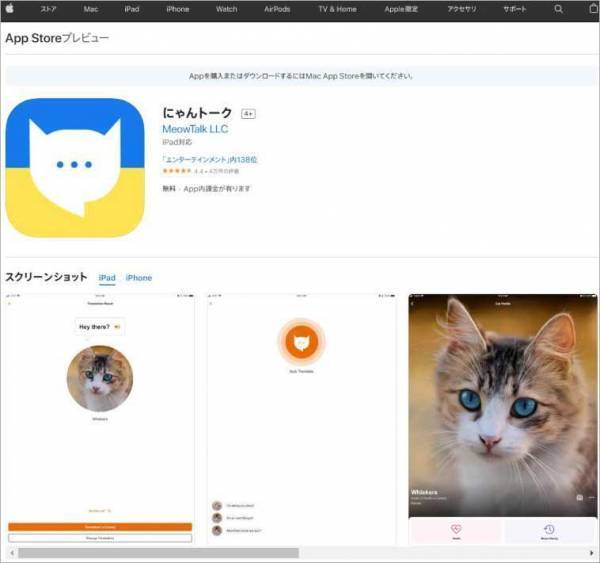This screenshot has height=563, width=600.
Task: Open the サポート menu item
Action: 515,9
